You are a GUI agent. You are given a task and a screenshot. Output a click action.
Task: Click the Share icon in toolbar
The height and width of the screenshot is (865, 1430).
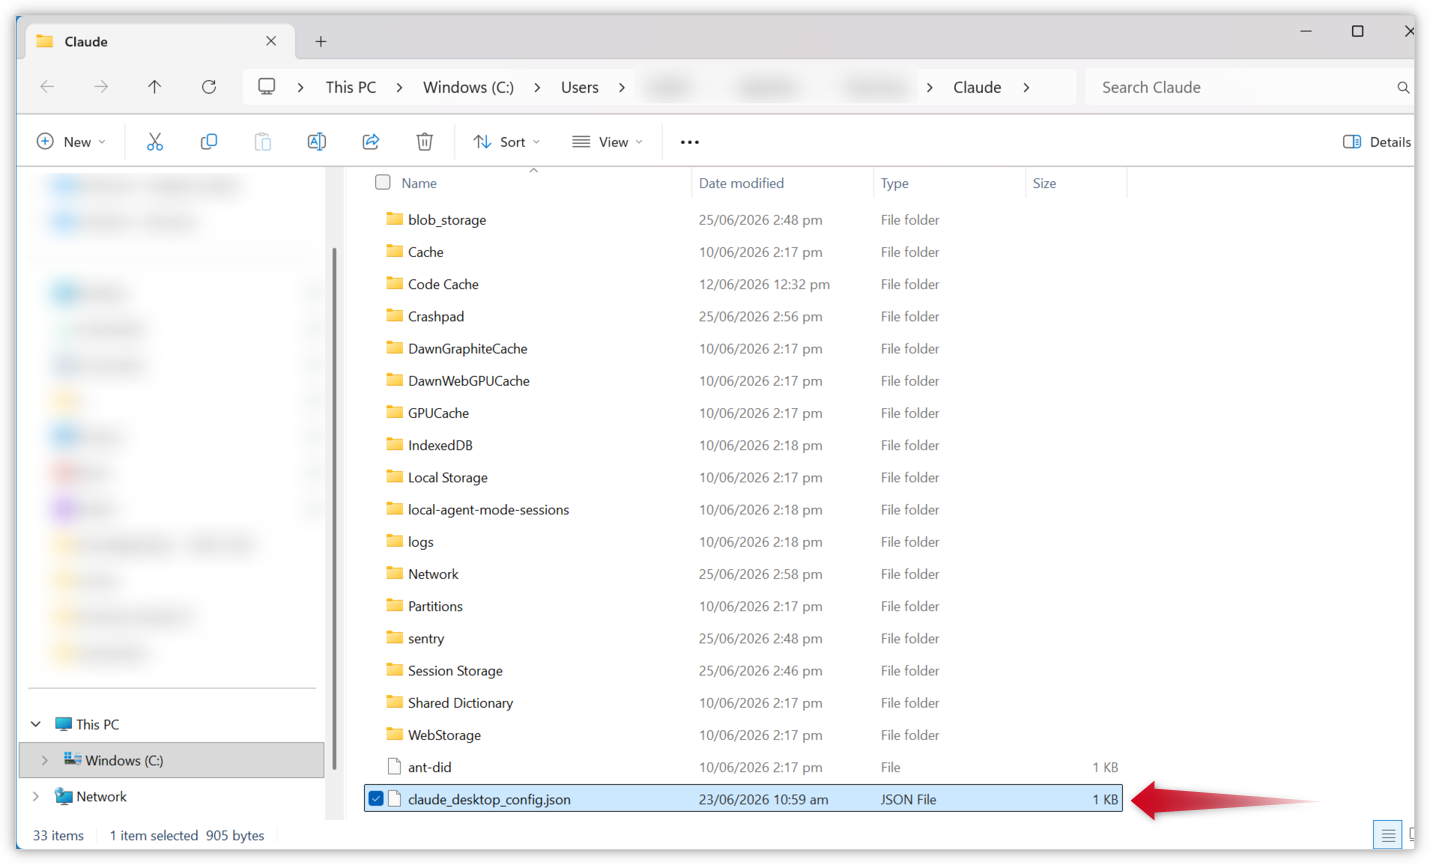pyautogui.click(x=371, y=142)
